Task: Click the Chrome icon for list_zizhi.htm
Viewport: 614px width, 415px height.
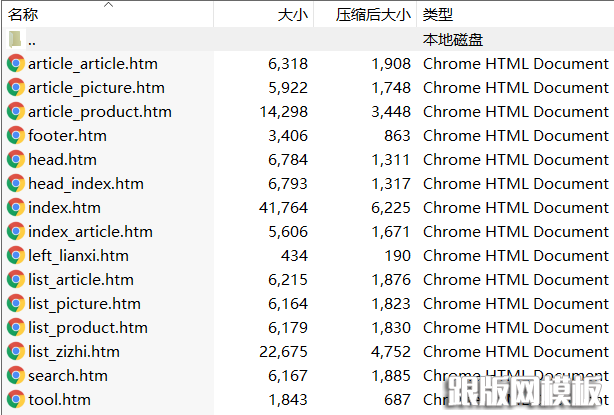Action: tap(15, 352)
